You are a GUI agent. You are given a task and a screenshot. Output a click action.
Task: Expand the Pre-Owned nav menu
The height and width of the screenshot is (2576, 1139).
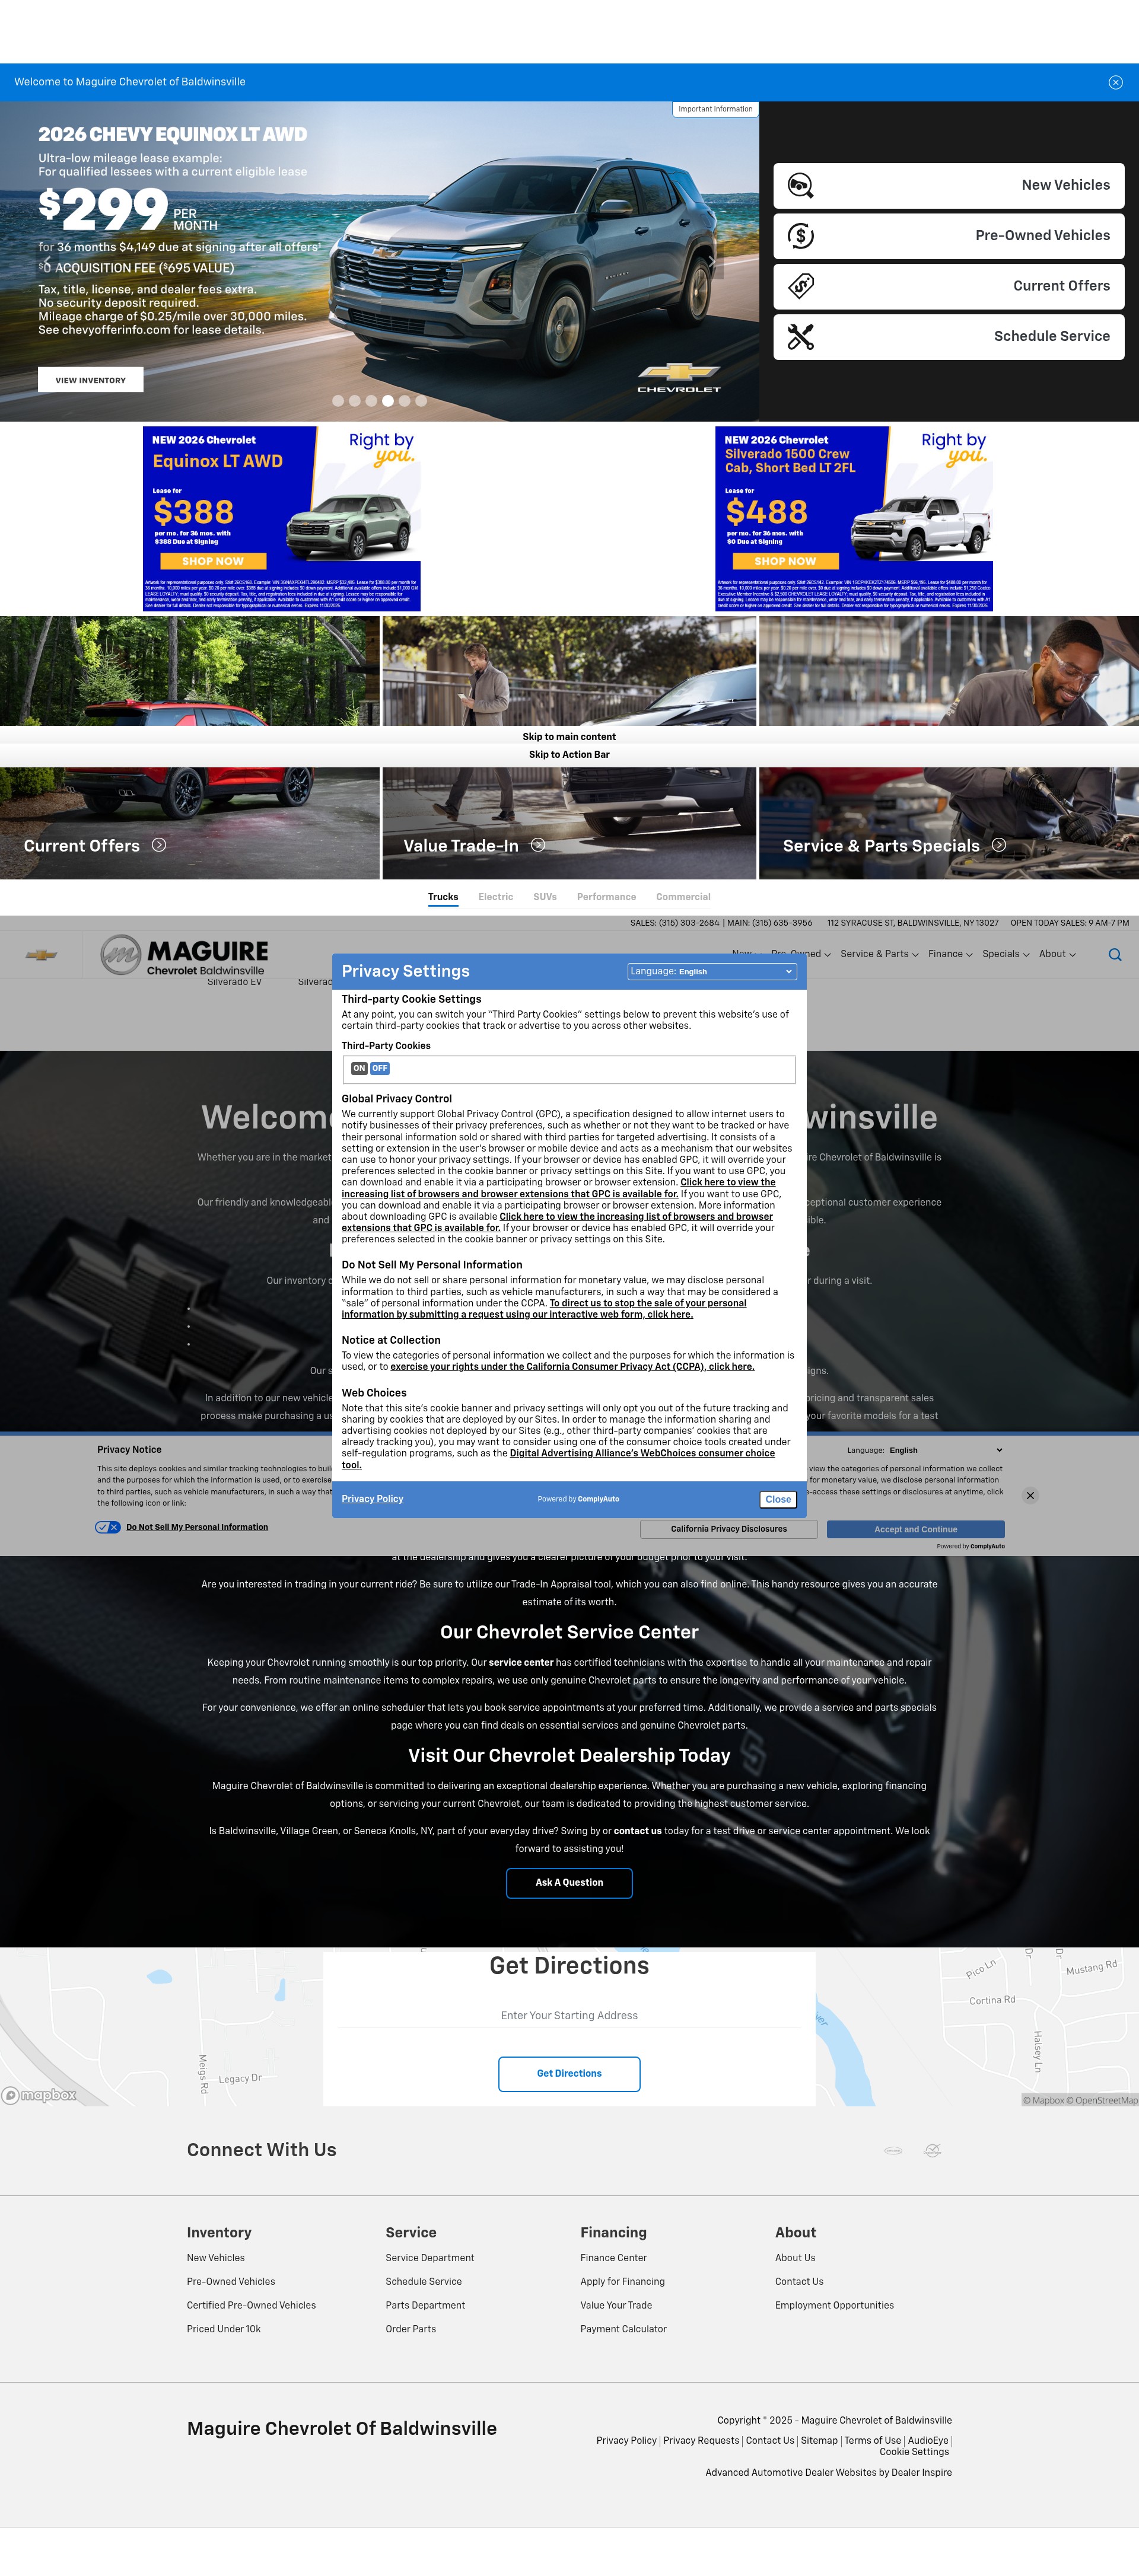[x=801, y=954]
